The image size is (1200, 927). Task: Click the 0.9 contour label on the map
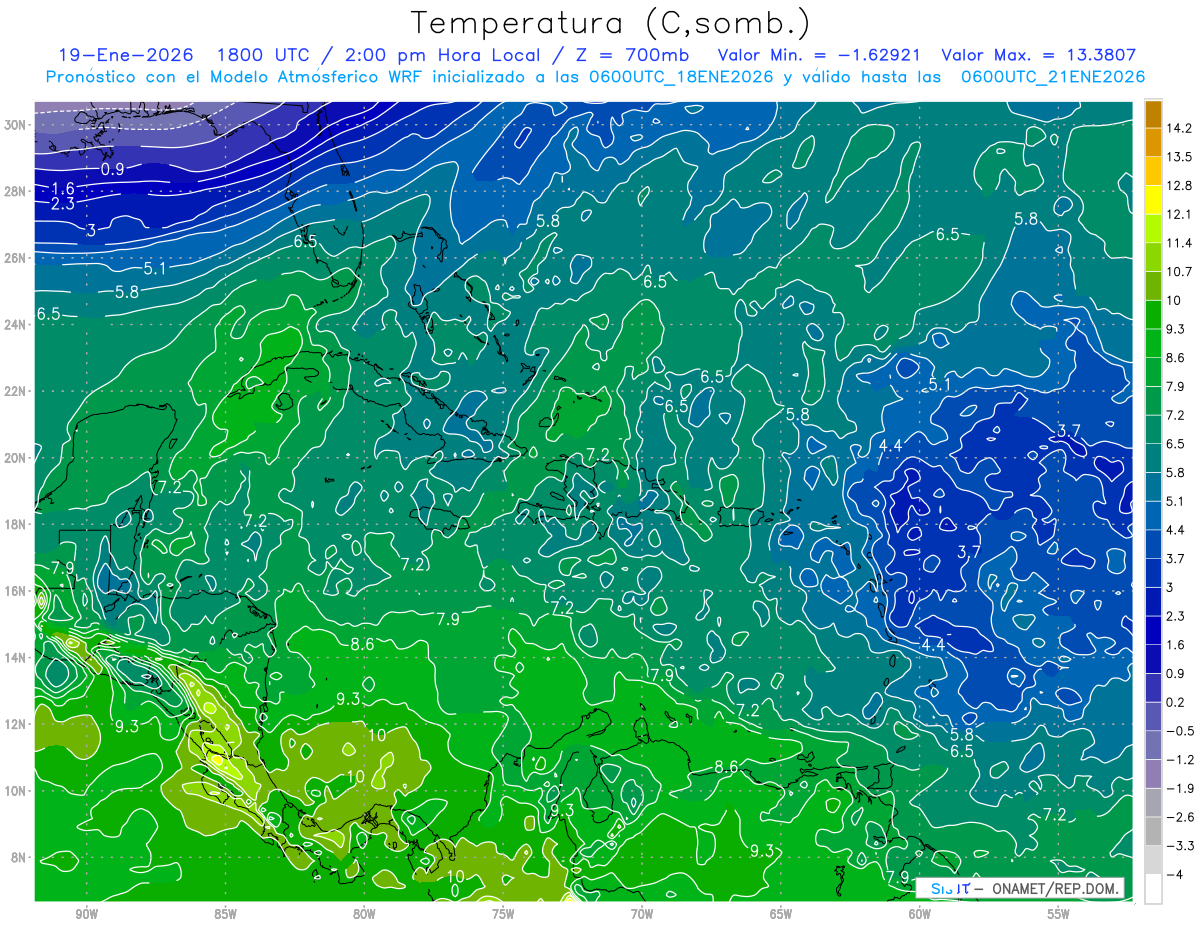pyautogui.click(x=112, y=170)
